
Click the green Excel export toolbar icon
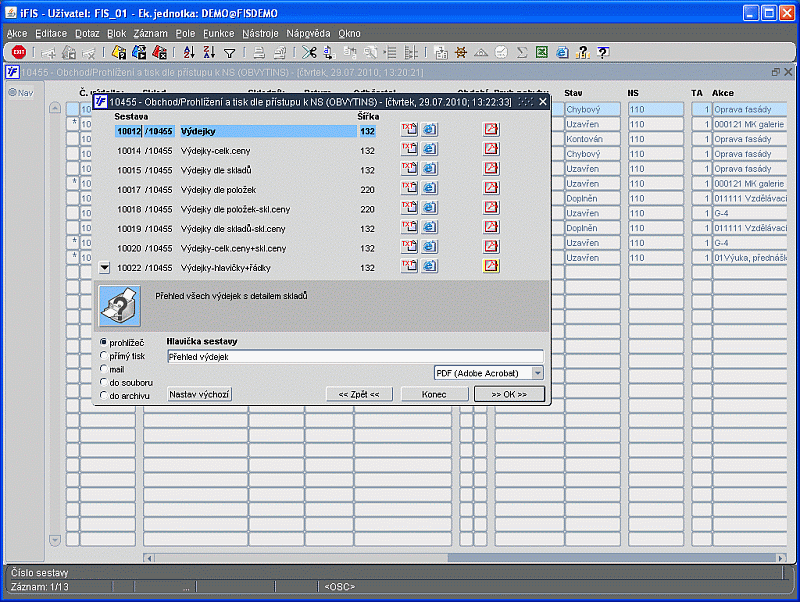[542, 52]
